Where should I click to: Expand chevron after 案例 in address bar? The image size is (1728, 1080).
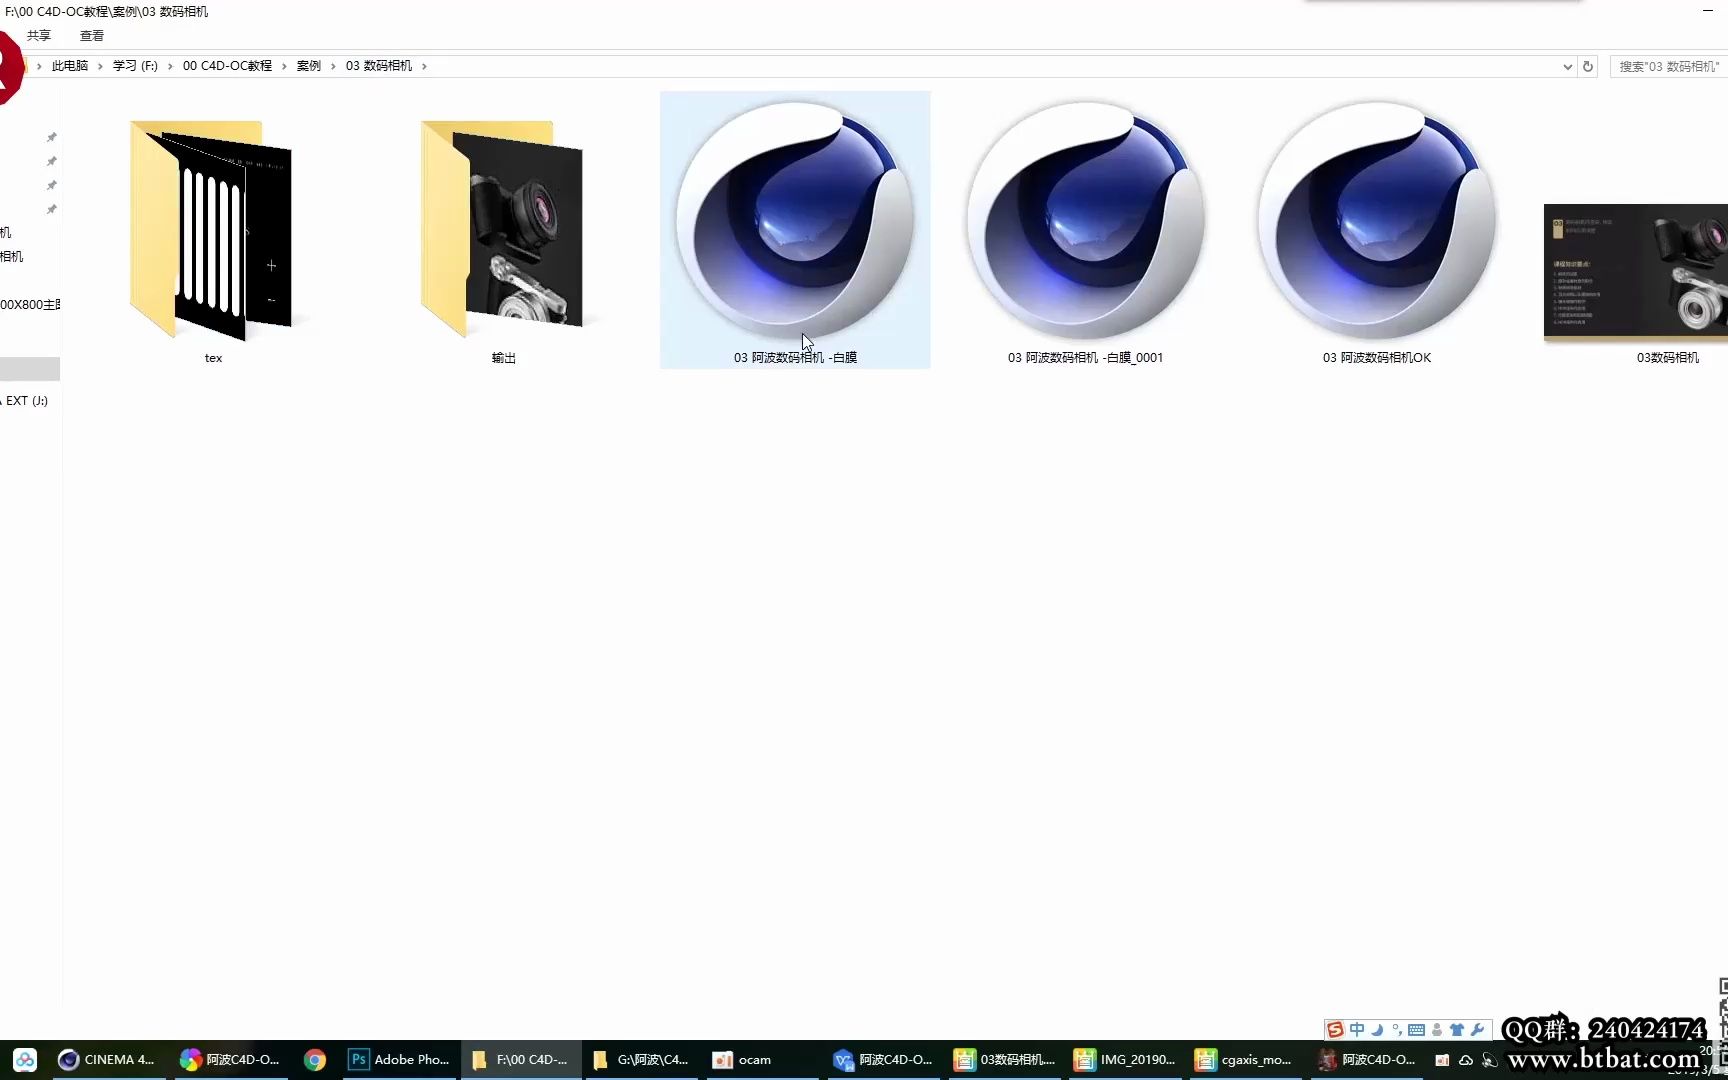[333, 66]
